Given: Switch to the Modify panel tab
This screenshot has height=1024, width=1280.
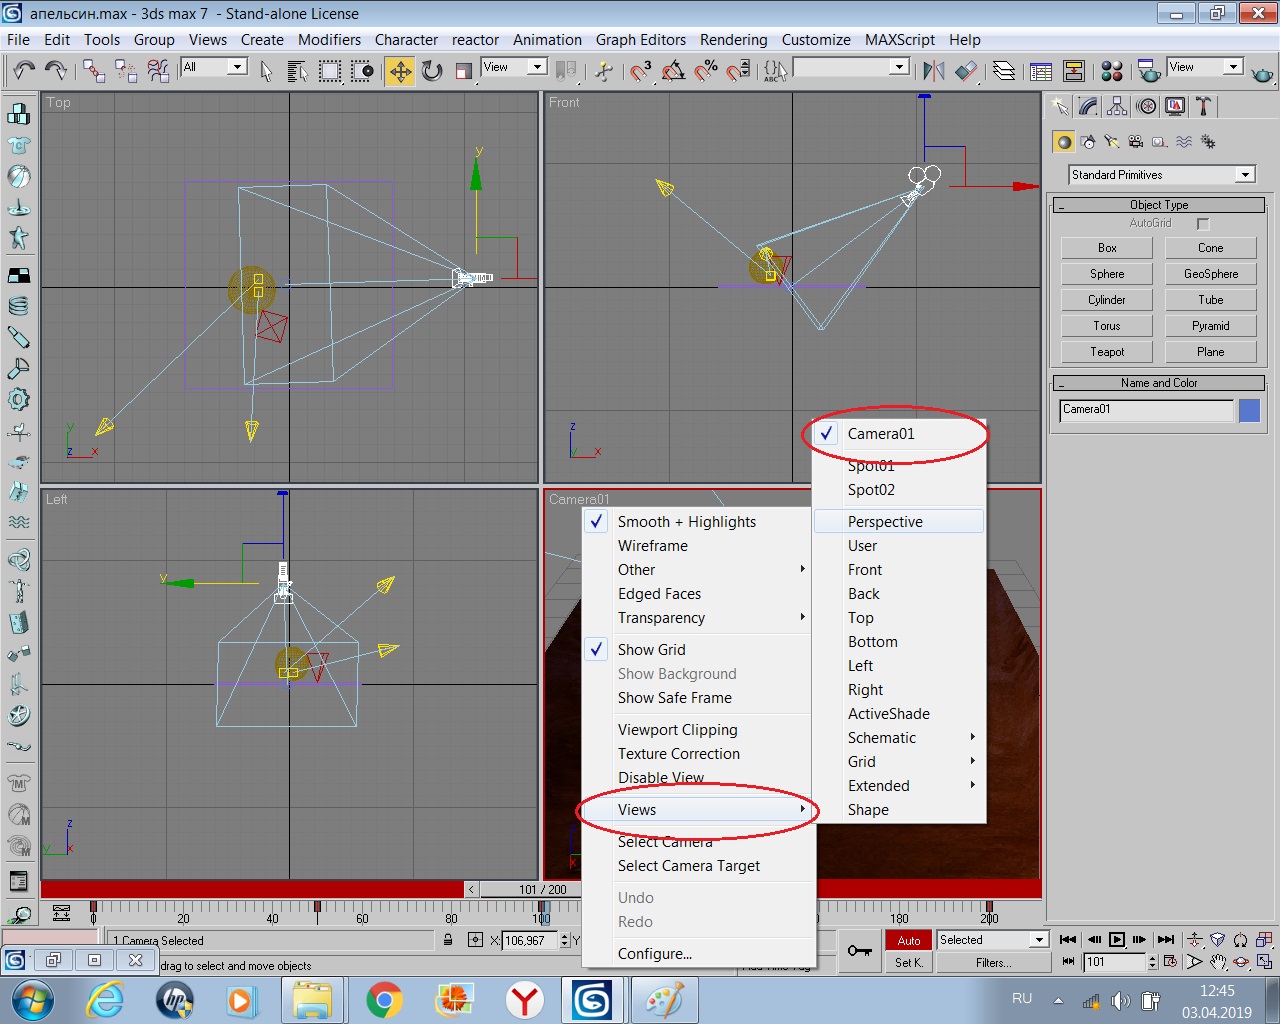Looking at the screenshot, I should click(x=1089, y=106).
